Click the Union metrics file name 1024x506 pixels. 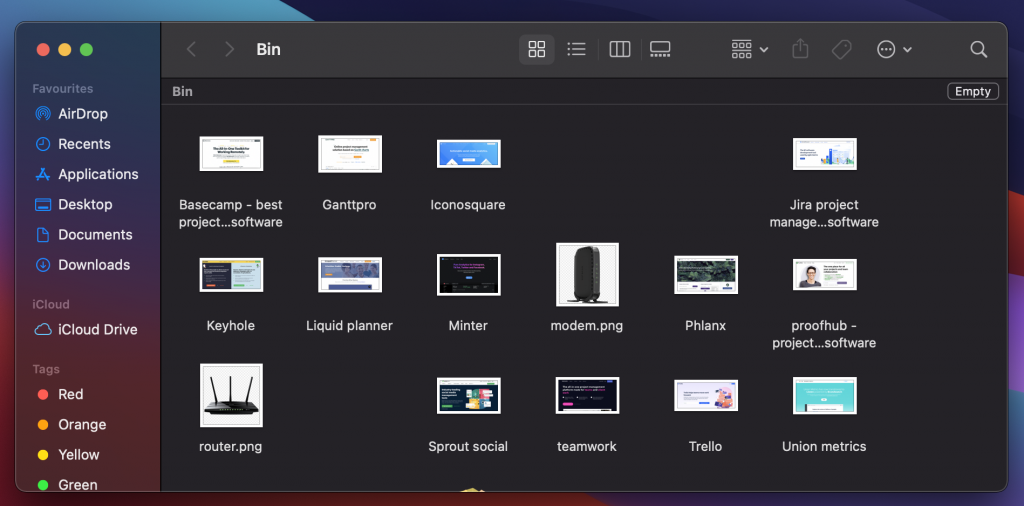point(824,447)
